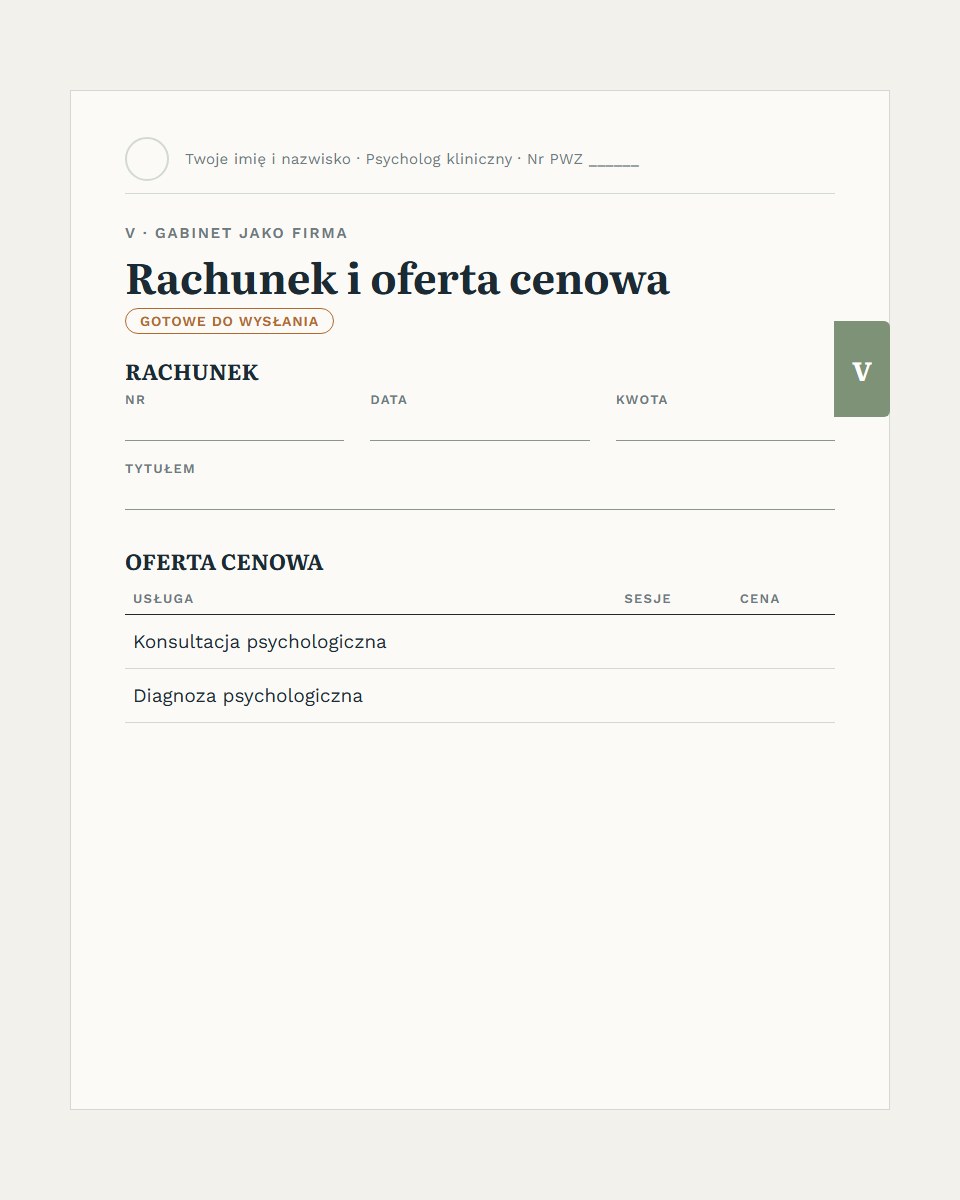Click the green section V side tab
The height and width of the screenshot is (1200, 960).
coord(862,369)
